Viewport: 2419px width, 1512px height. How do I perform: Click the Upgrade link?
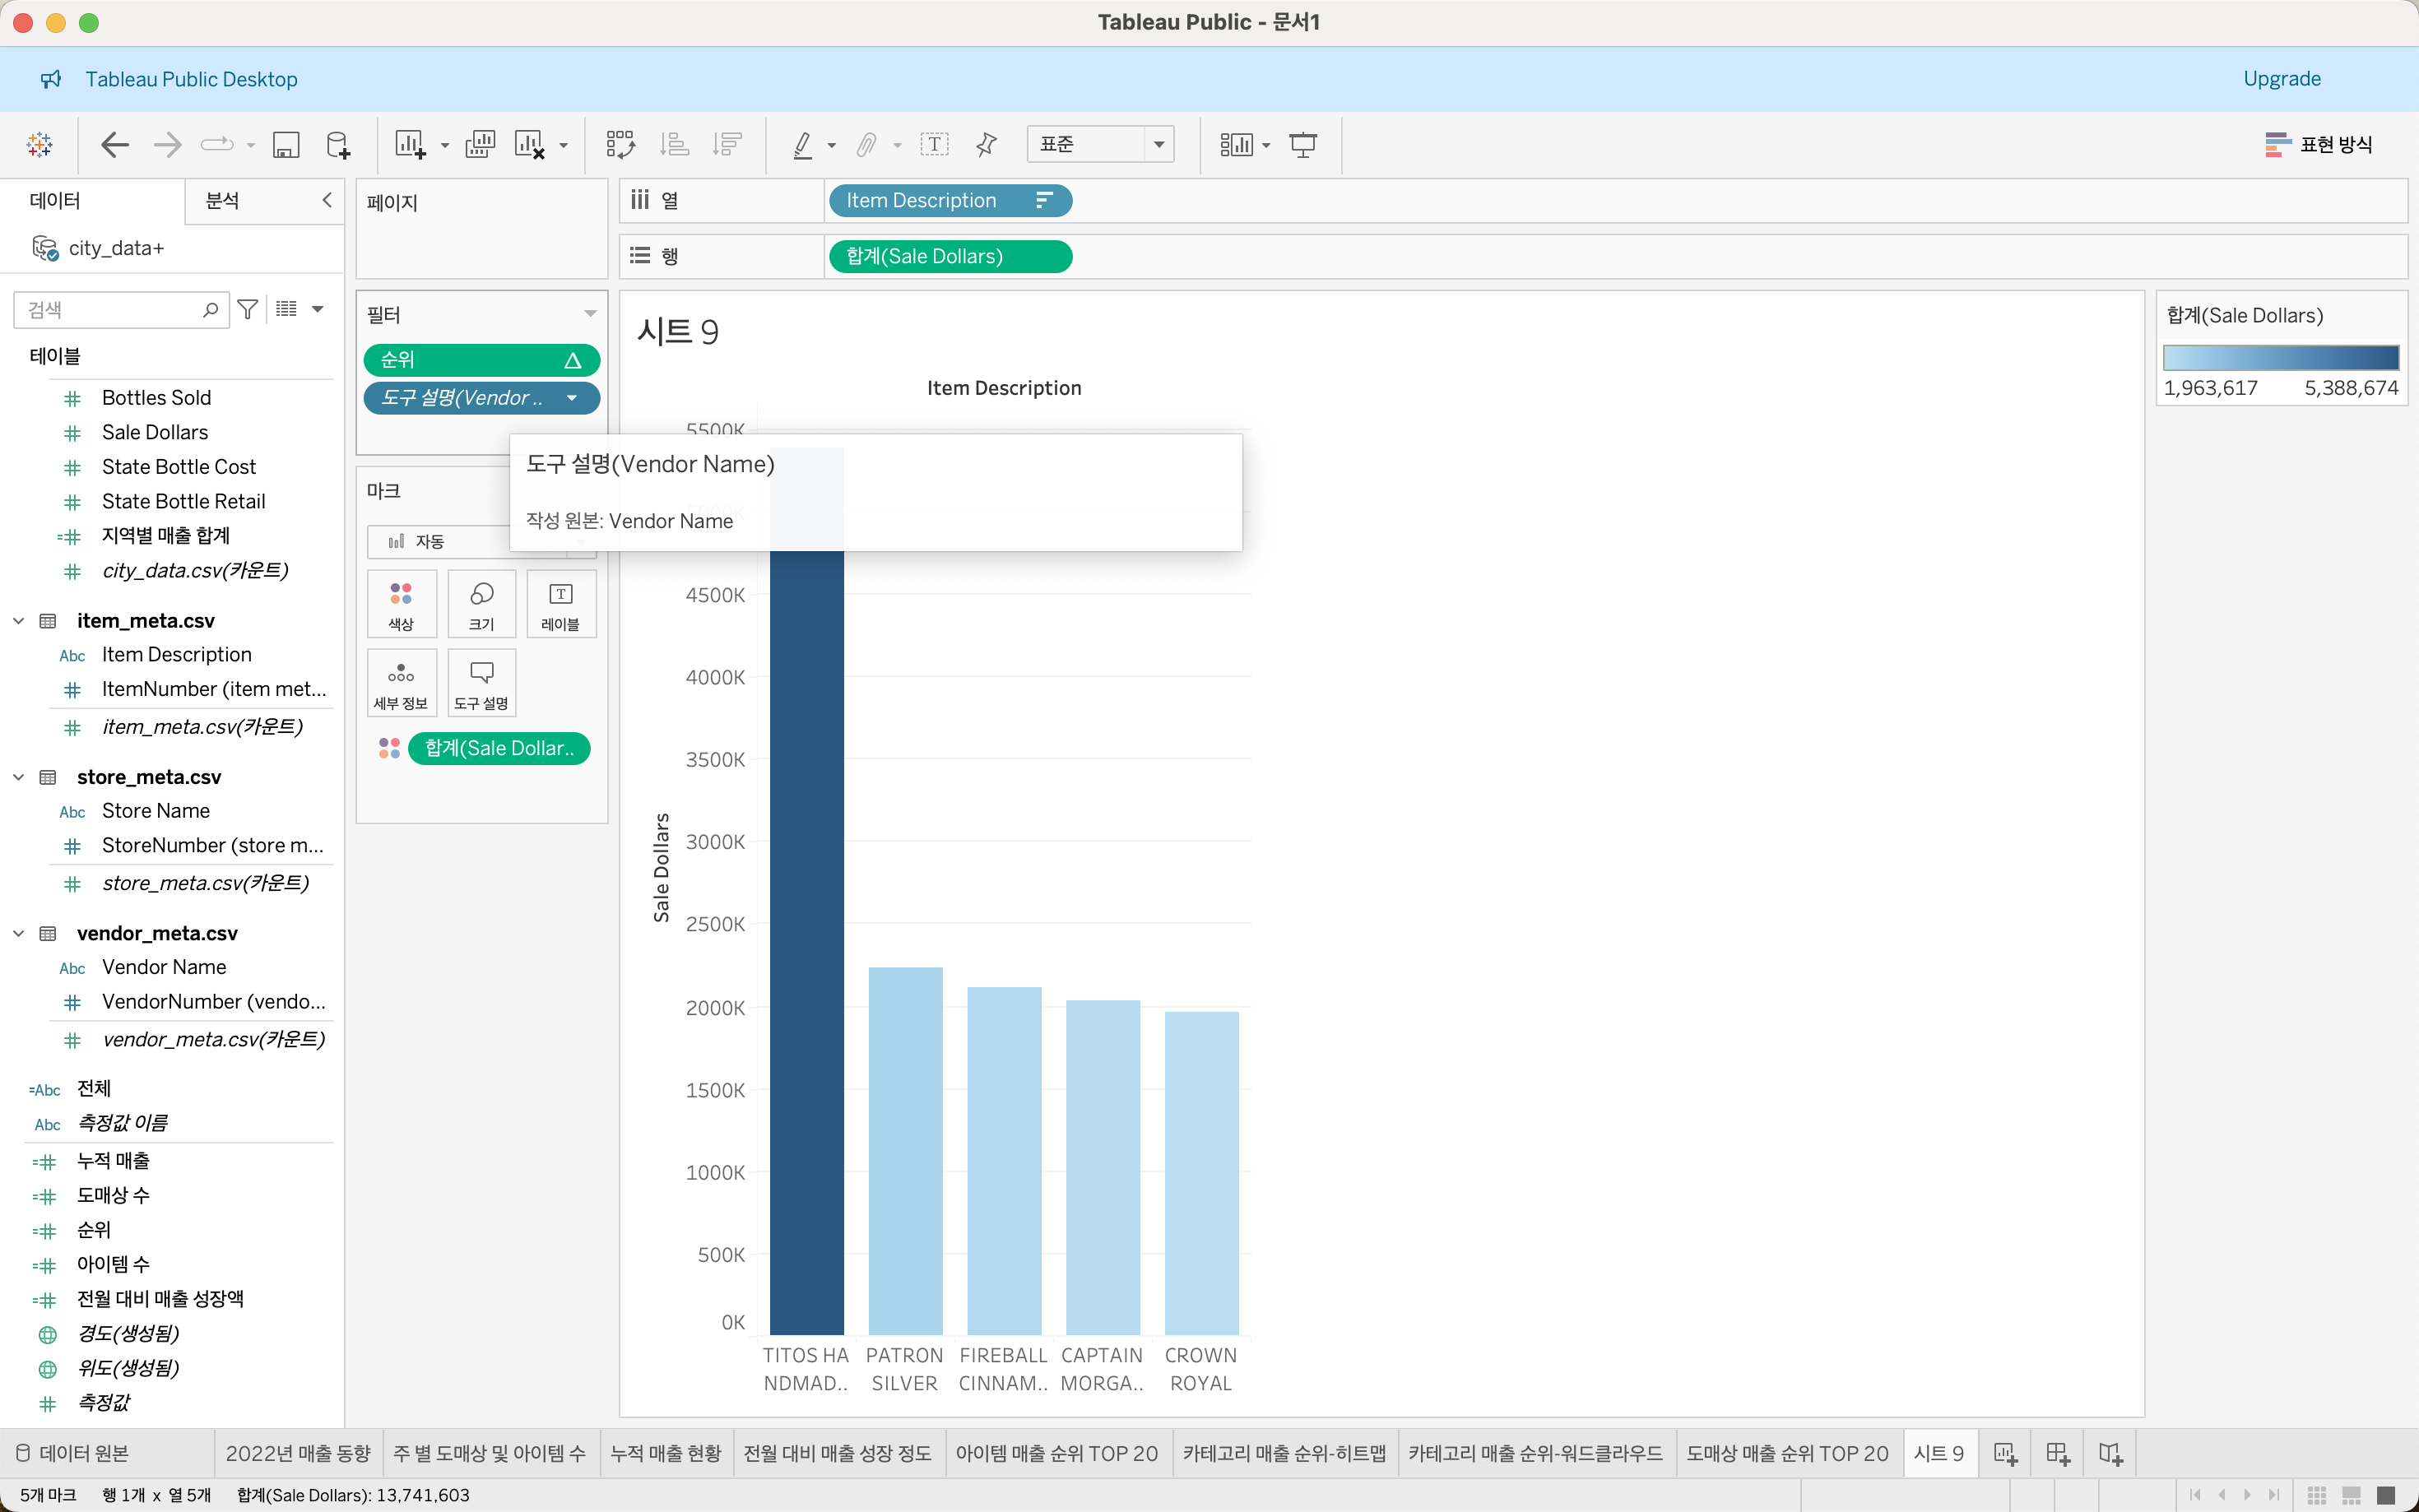(2281, 79)
